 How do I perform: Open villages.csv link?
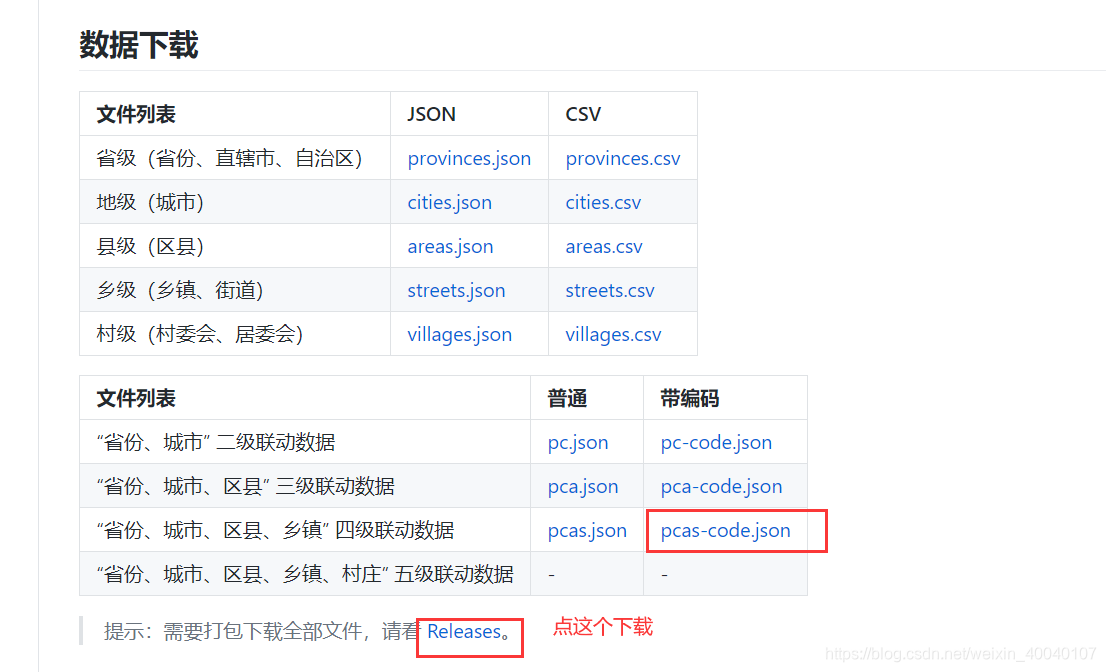(613, 334)
